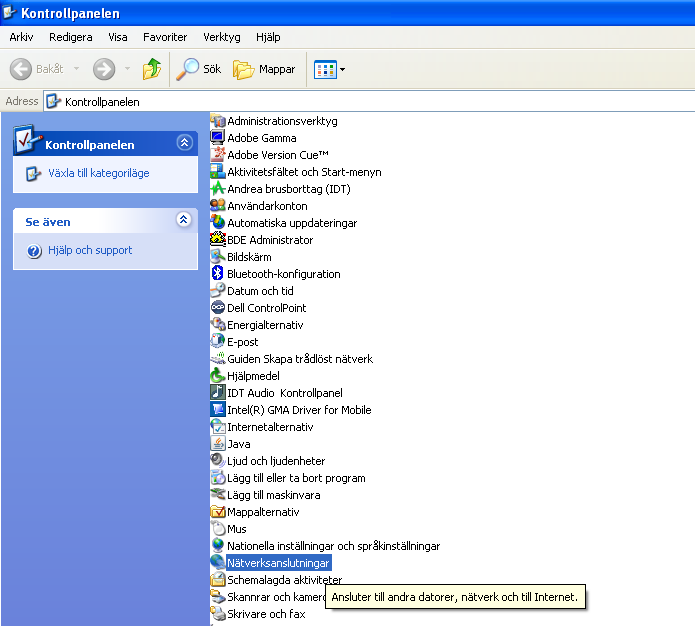Click the Bakåt back button
Screen dimensions: 695x626
[x=37, y=69]
